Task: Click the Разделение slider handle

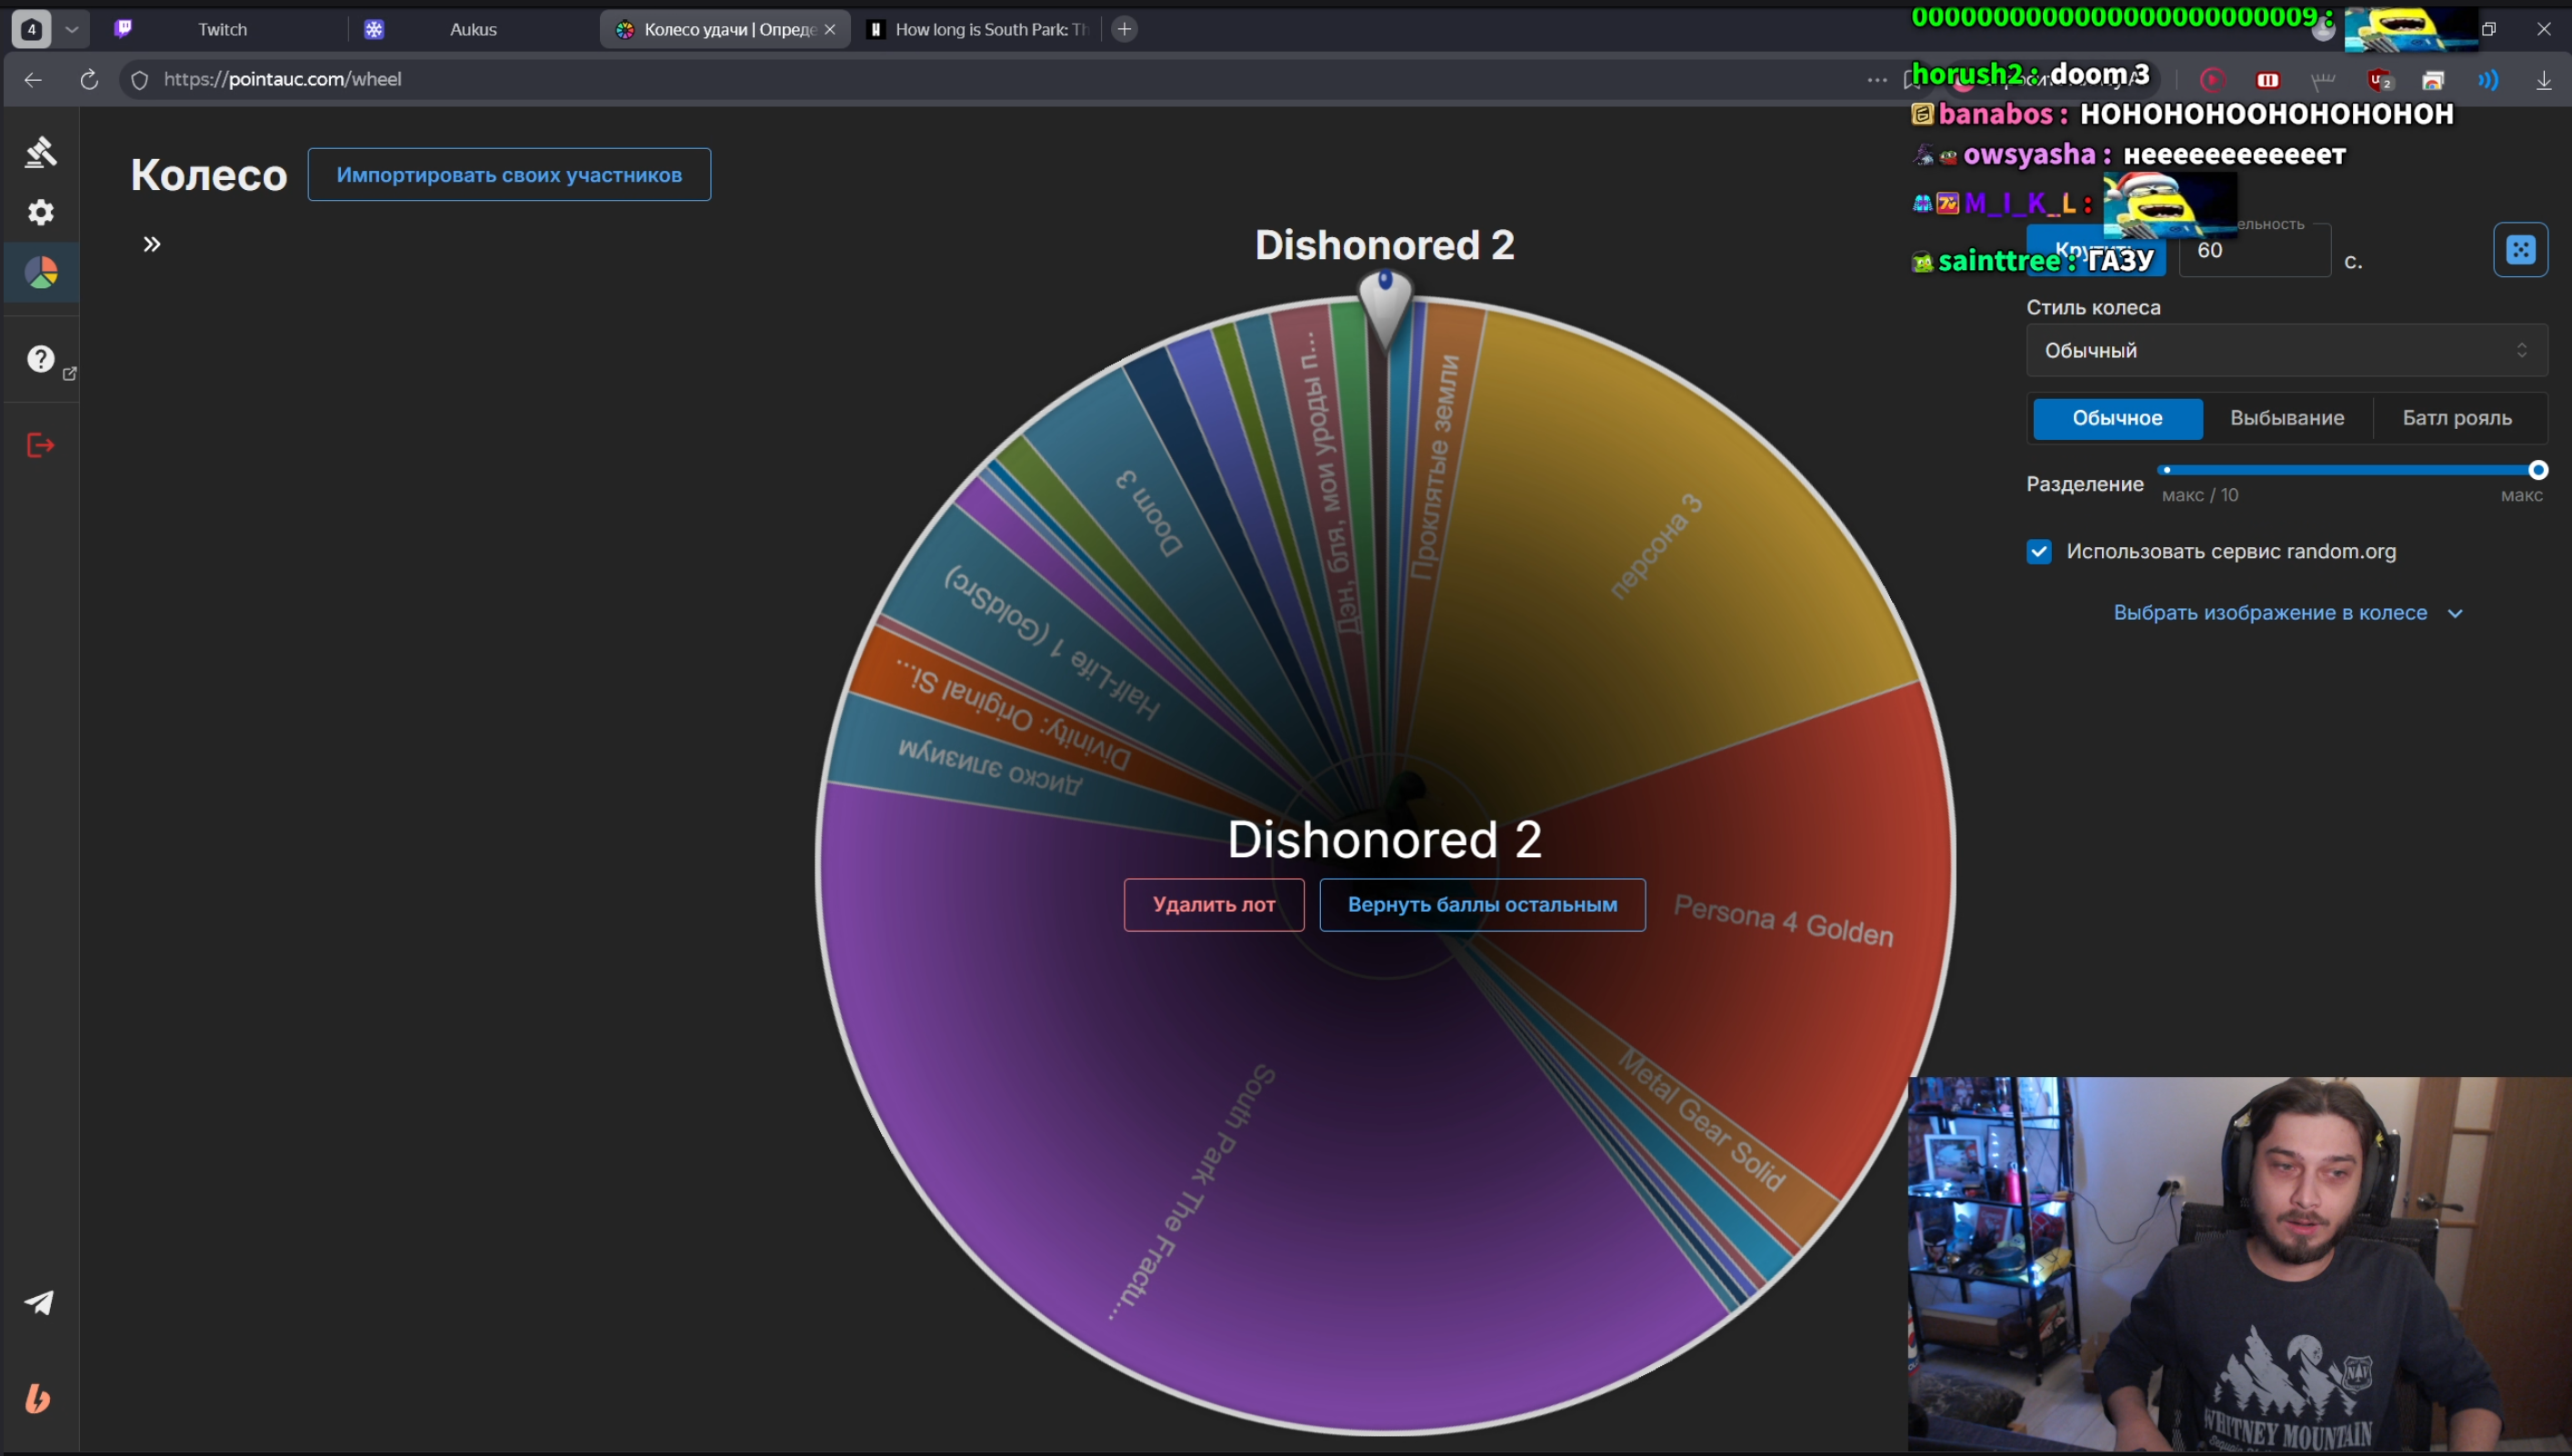Action: [x=2537, y=470]
